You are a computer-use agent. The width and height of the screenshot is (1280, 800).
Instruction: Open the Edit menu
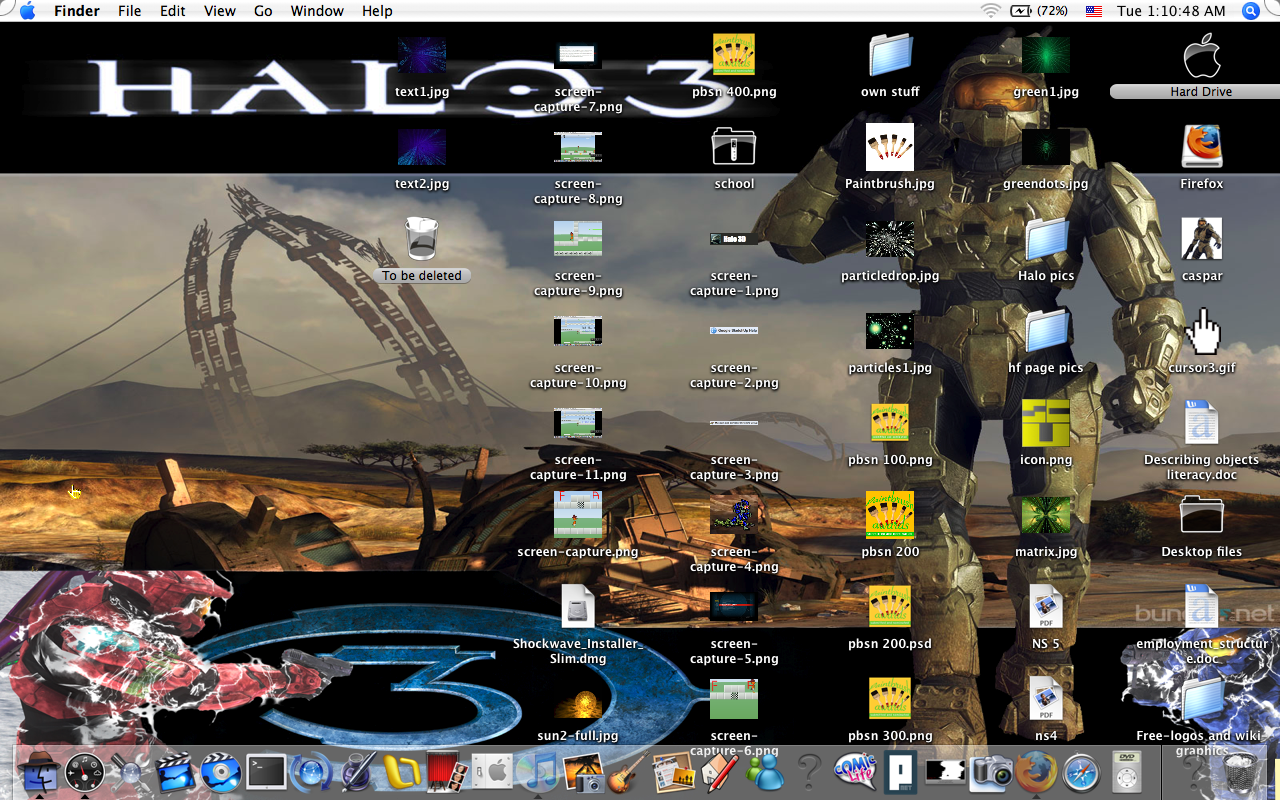[173, 11]
